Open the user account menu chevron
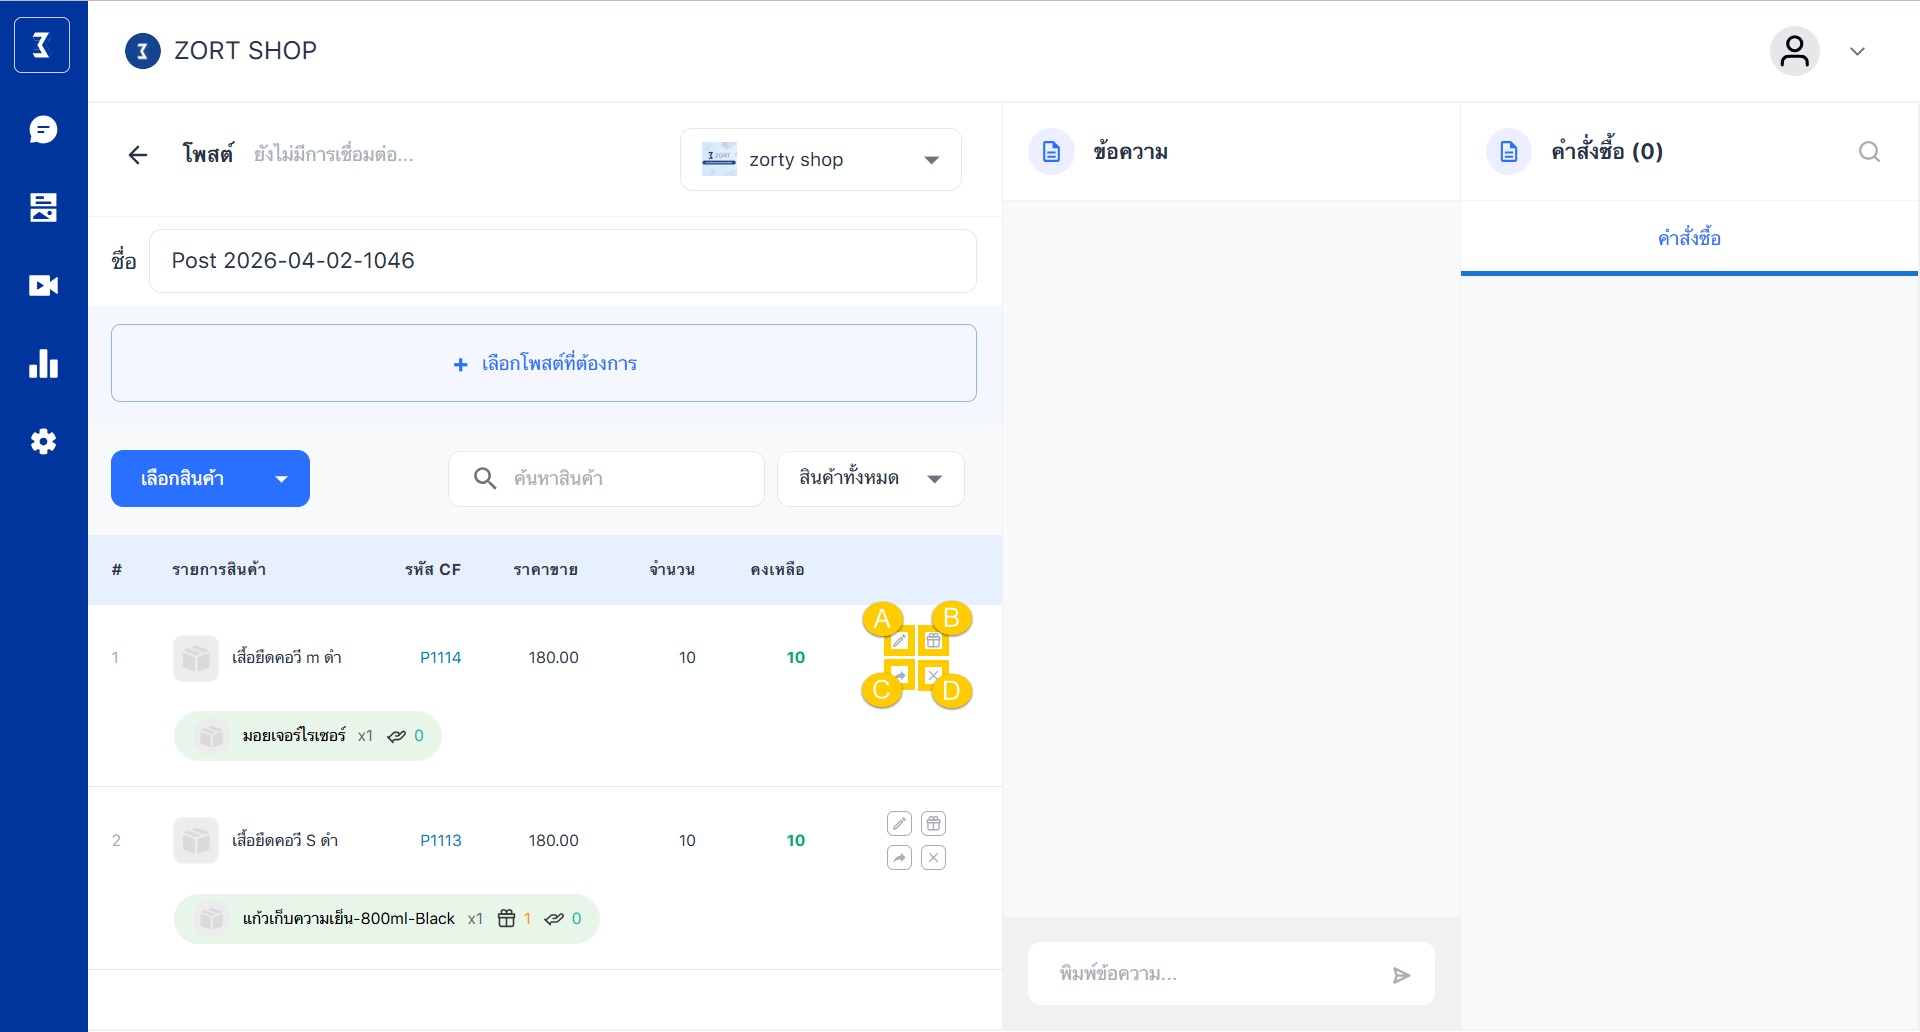1920x1032 pixels. pos(1857,52)
